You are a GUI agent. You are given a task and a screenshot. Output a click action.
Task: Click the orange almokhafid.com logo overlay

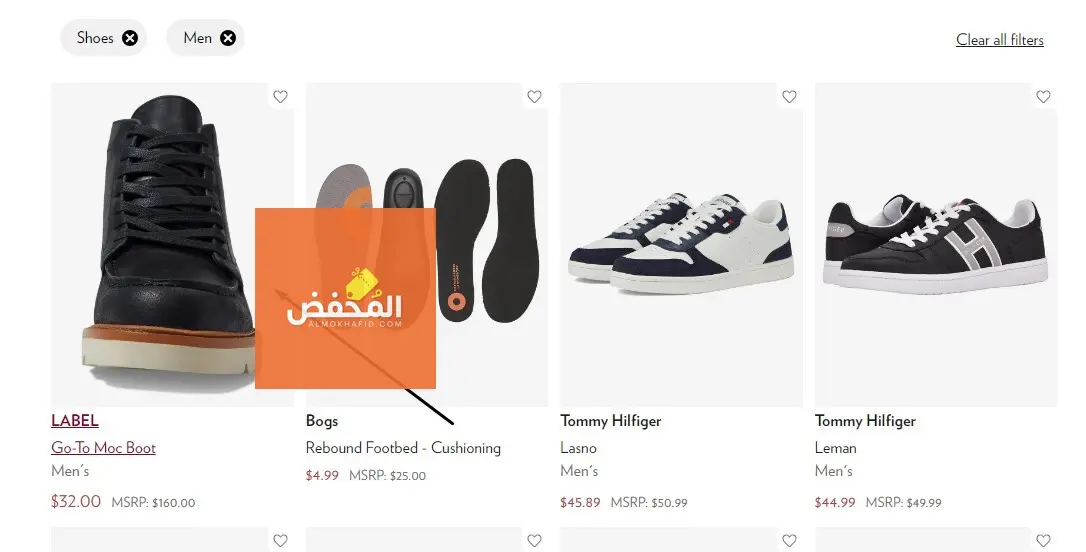pos(345,298)
